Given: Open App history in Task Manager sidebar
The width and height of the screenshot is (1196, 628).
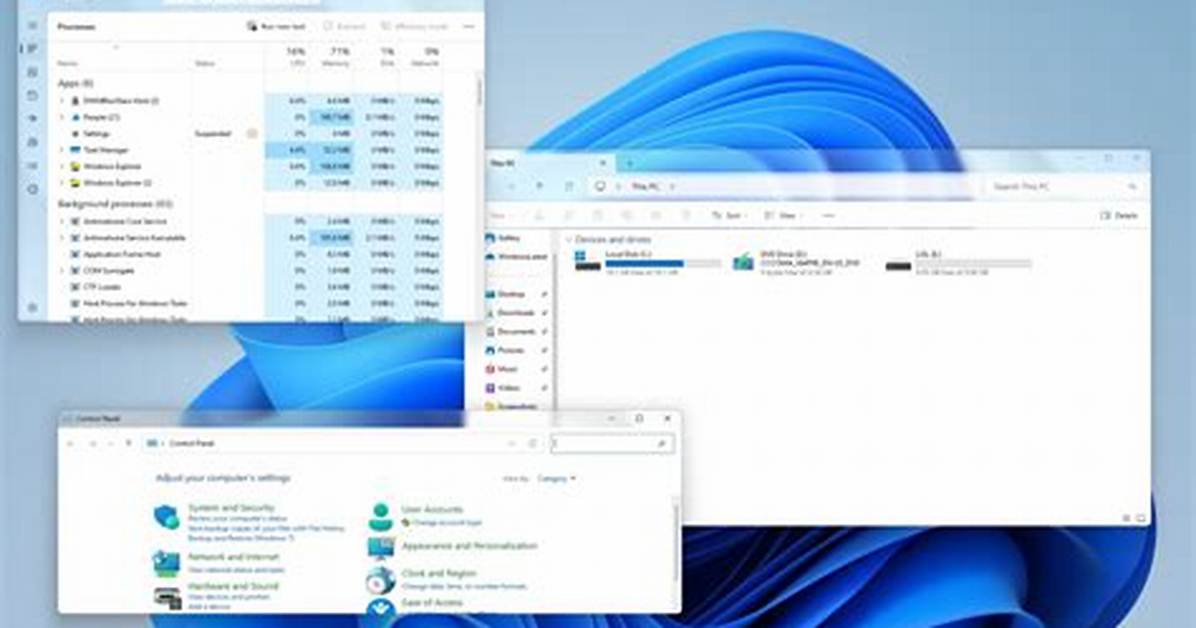Looking at the screenshot, I should (x=32, y=95).
